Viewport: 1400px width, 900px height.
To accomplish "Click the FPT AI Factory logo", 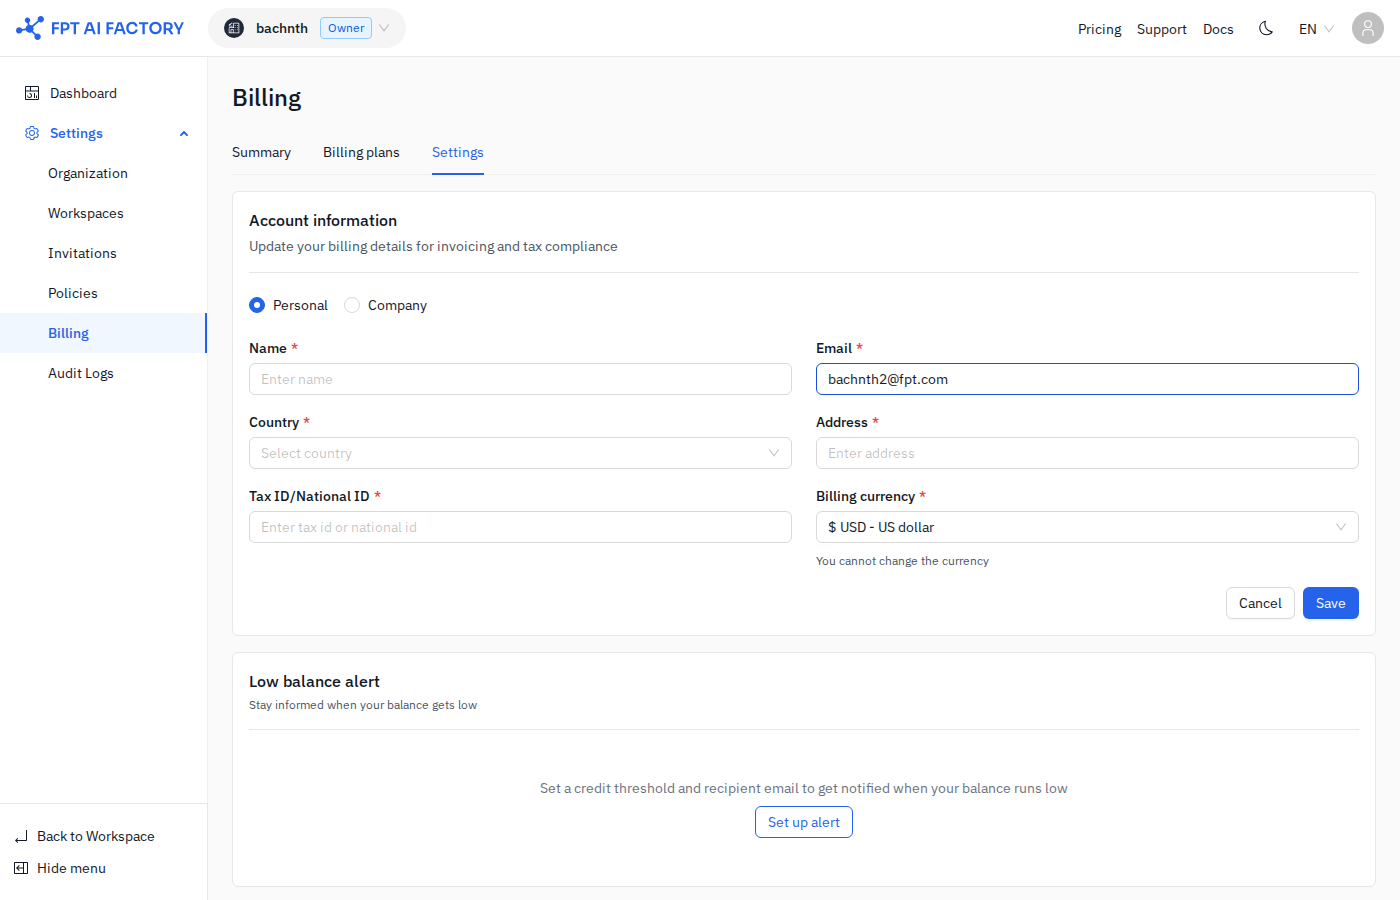I will (100, 28).
